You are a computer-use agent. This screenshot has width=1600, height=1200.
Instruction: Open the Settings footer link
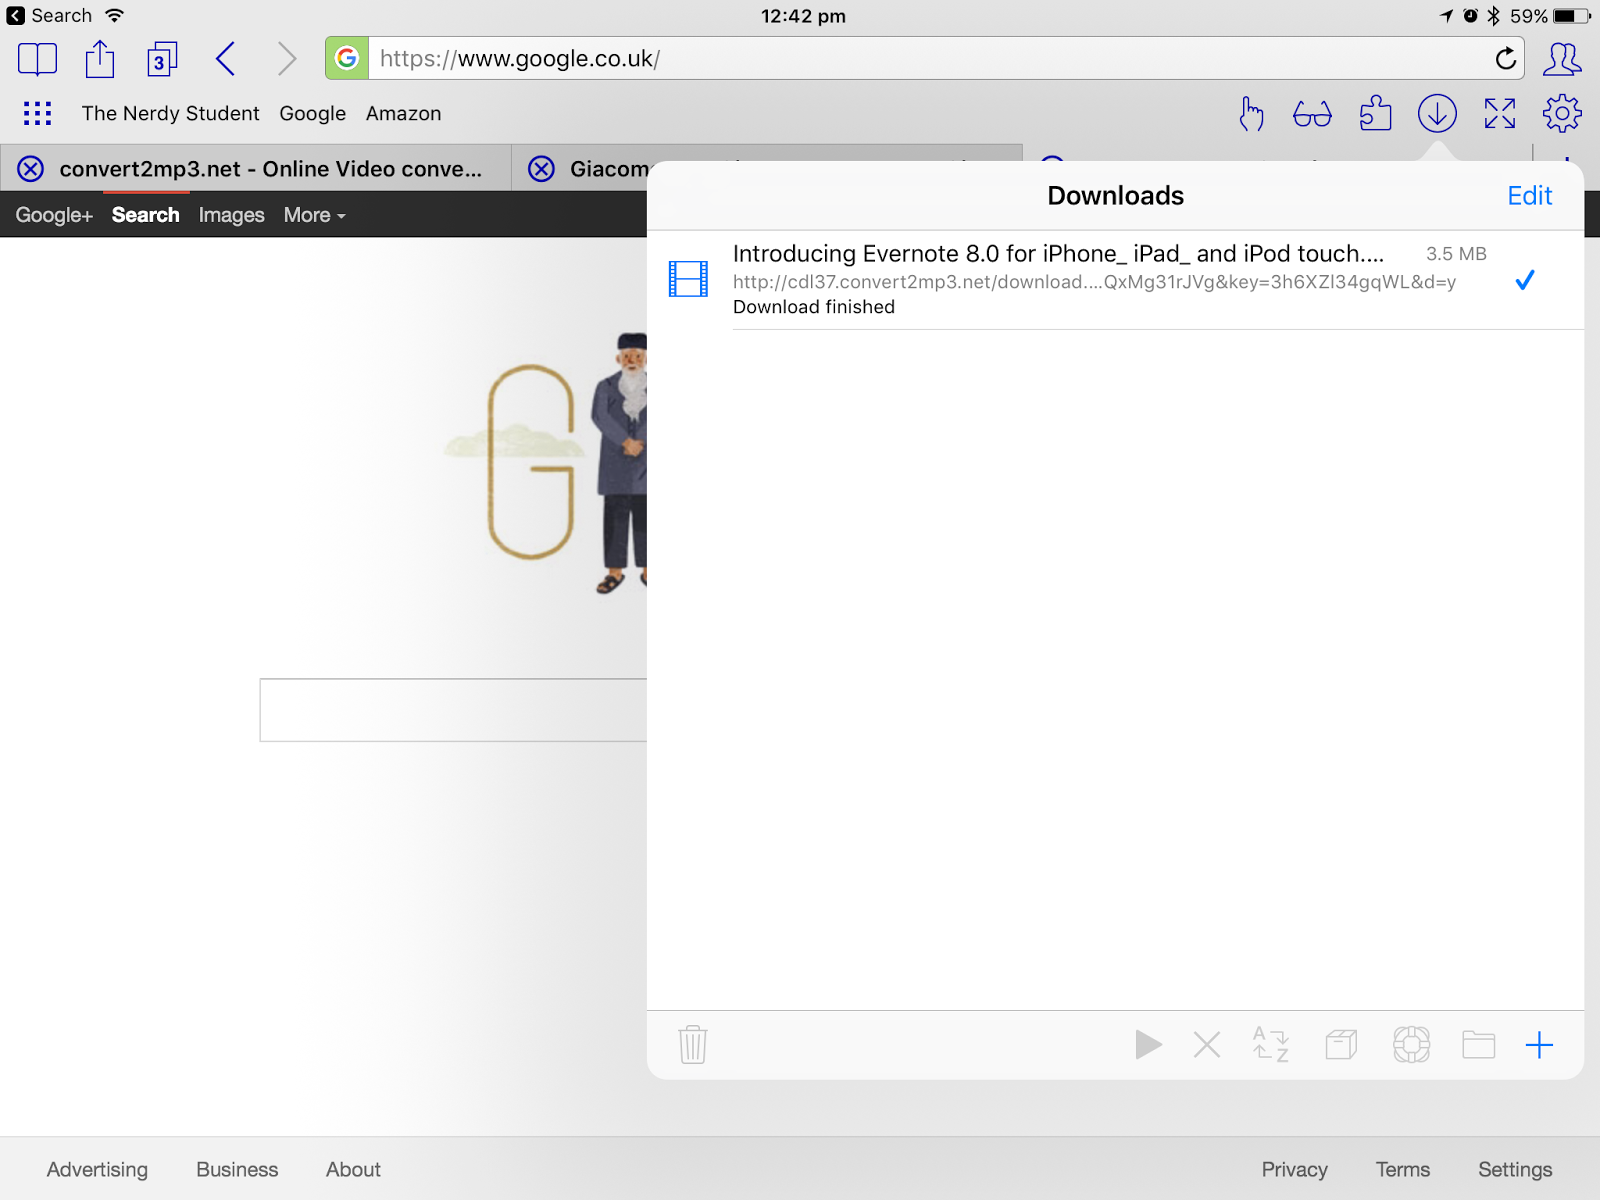(x=1515, y=1169)
